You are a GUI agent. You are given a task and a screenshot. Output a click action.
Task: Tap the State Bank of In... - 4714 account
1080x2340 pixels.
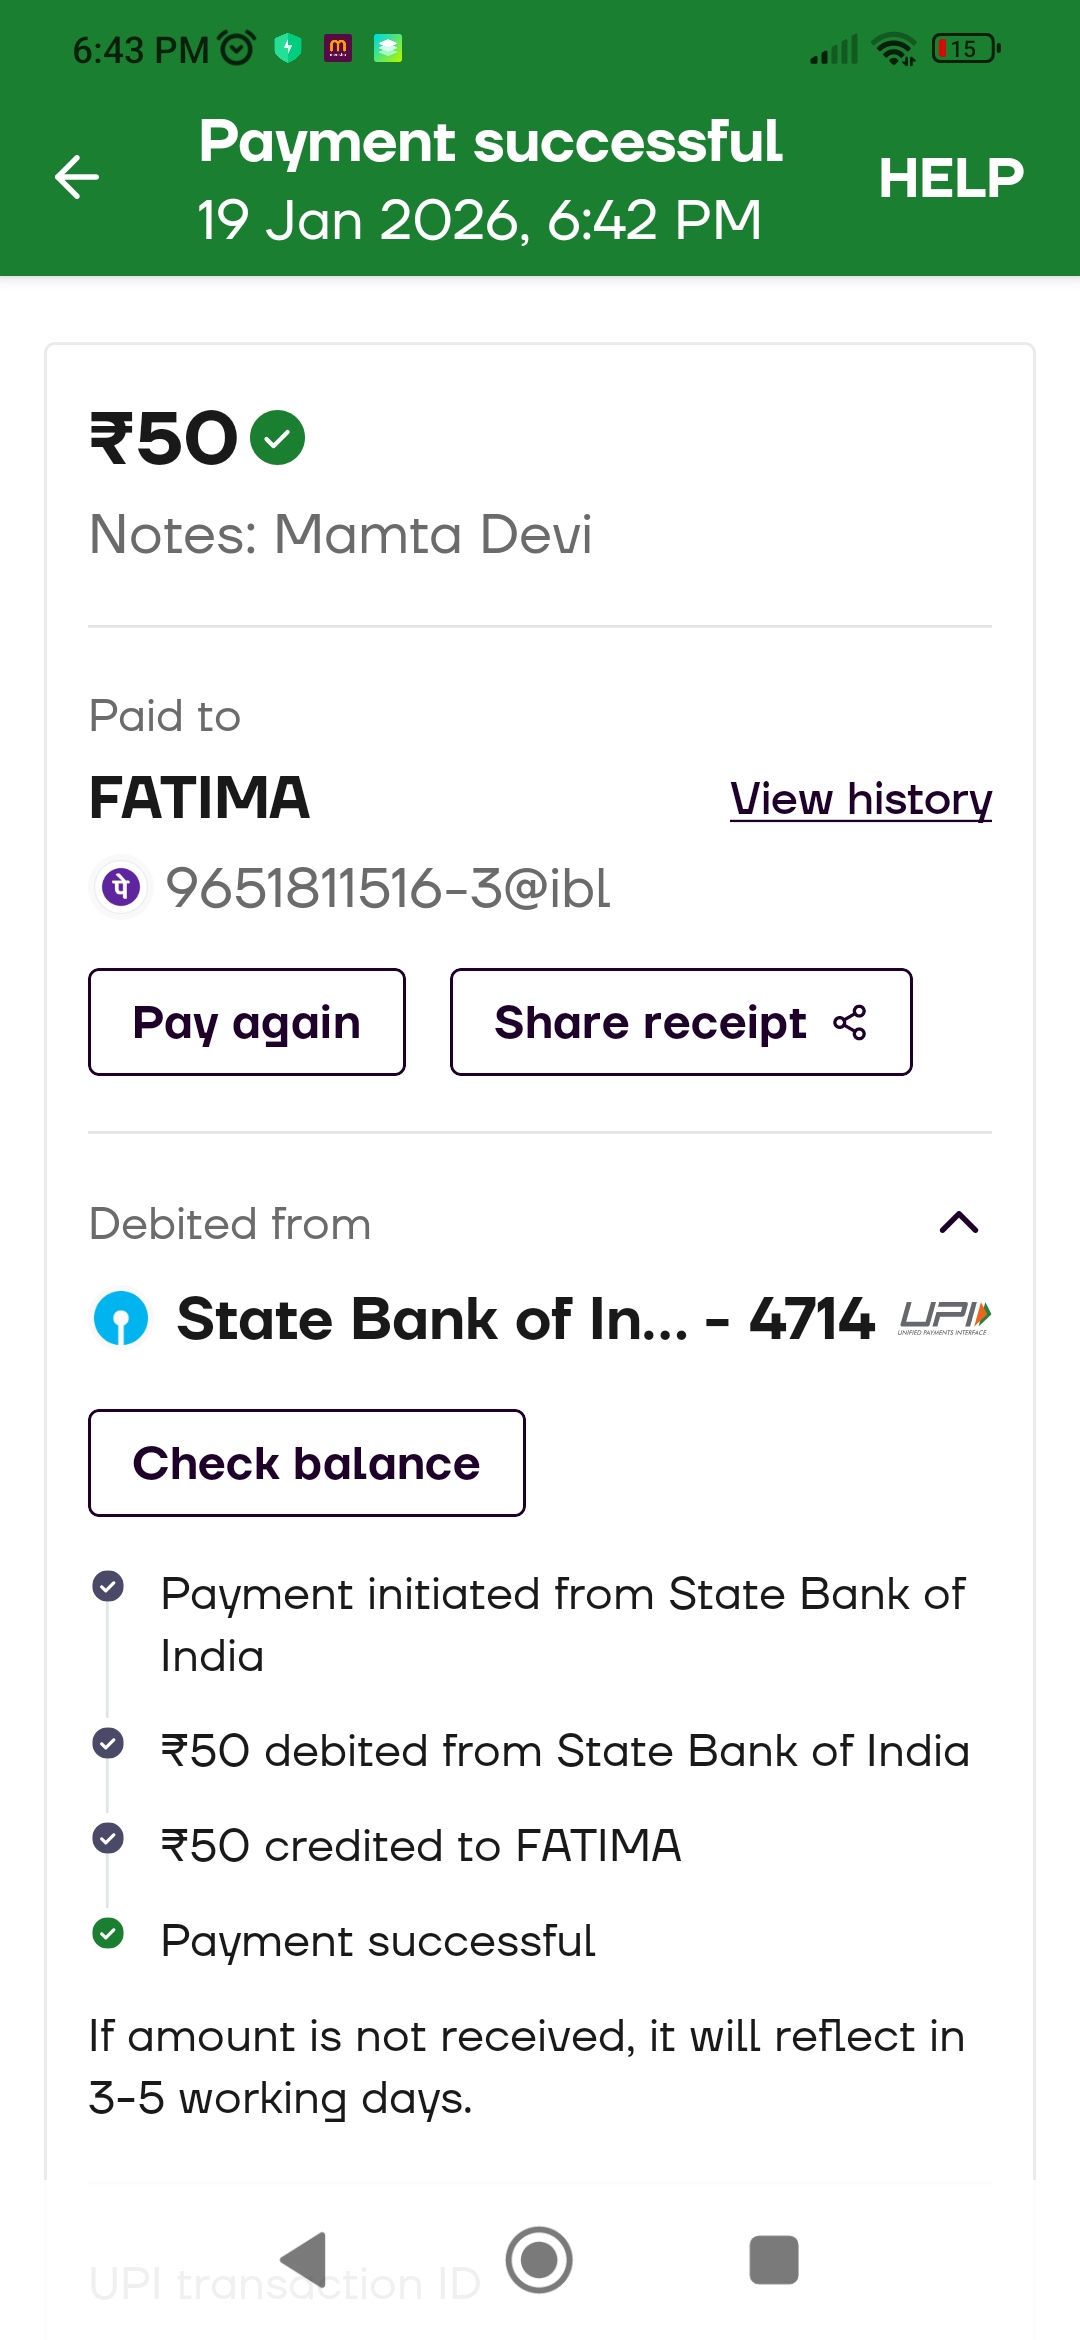click(x=525, y=1319)
